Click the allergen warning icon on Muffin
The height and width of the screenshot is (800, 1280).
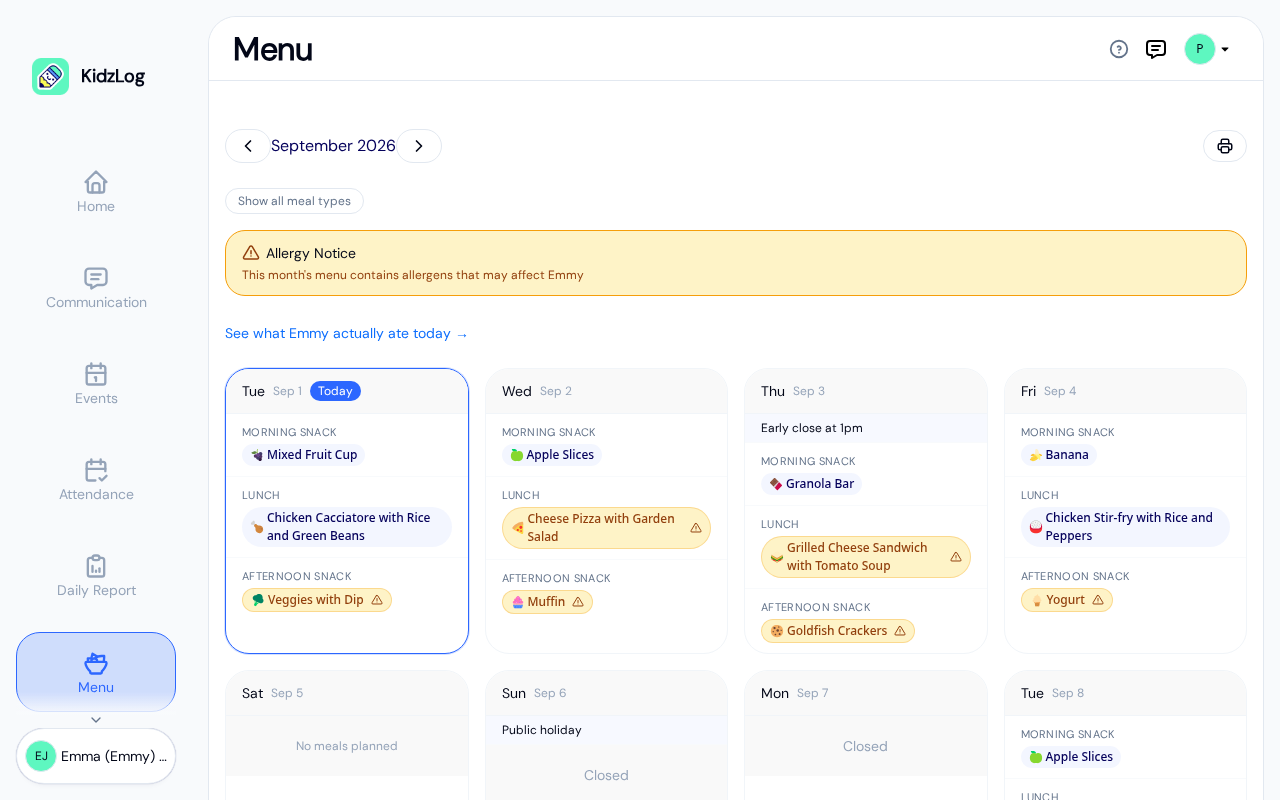point(578,602)
